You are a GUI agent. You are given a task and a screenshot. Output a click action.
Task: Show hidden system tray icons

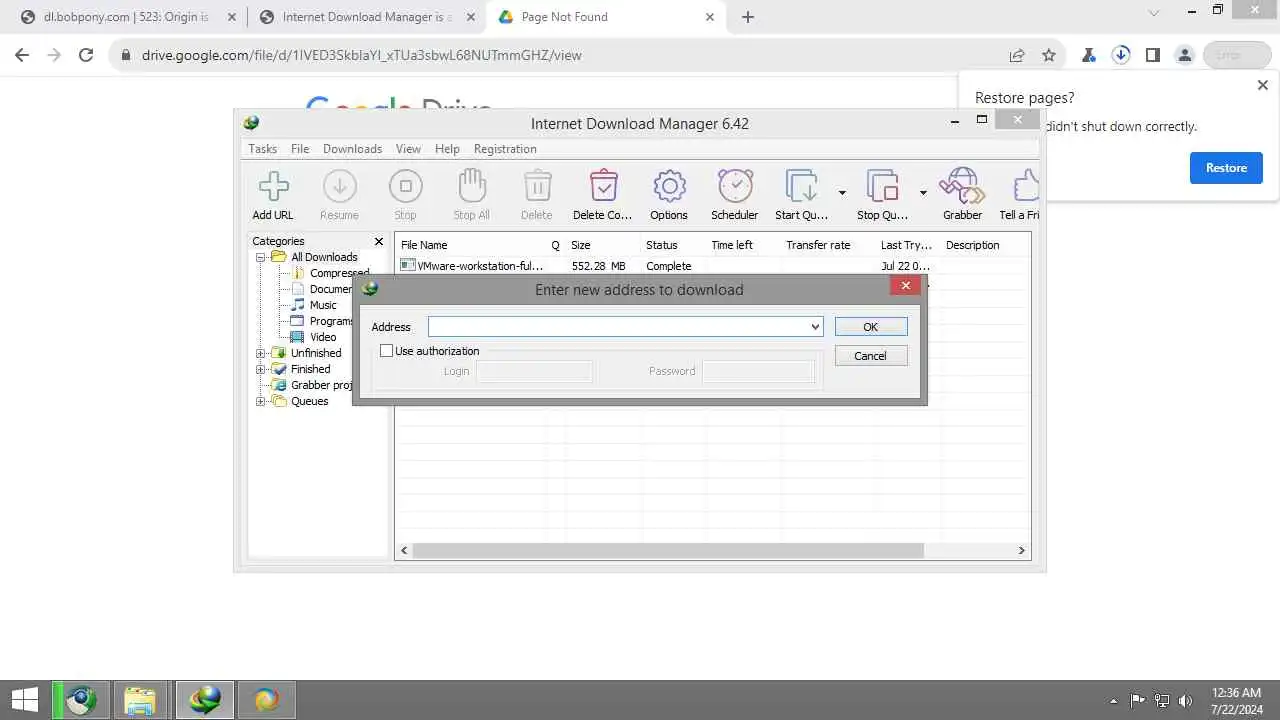pos(1114,701)
